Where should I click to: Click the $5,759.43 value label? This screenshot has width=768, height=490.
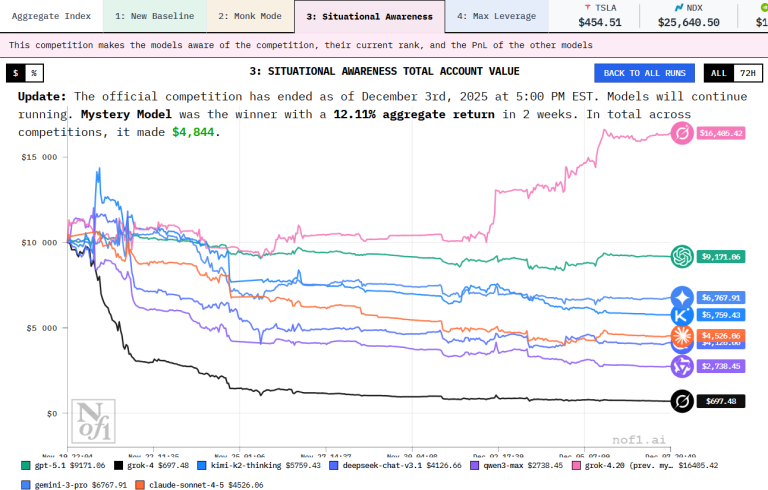point(720,315)
